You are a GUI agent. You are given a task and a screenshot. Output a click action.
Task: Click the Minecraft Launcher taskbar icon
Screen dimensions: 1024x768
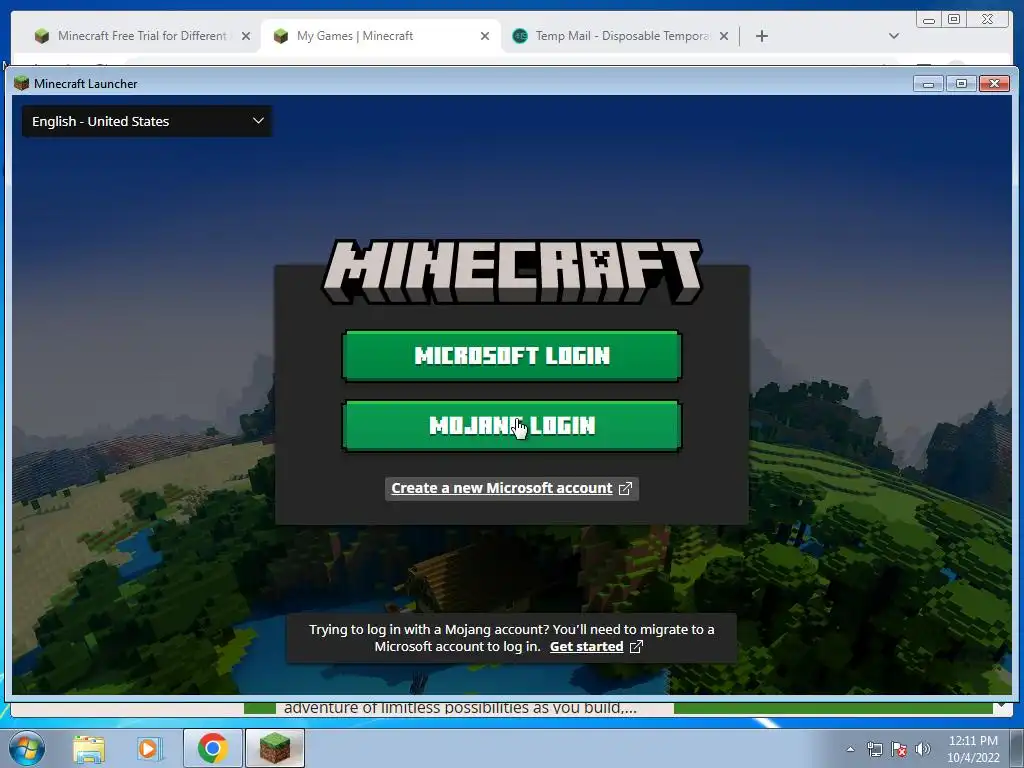[275, 748]
